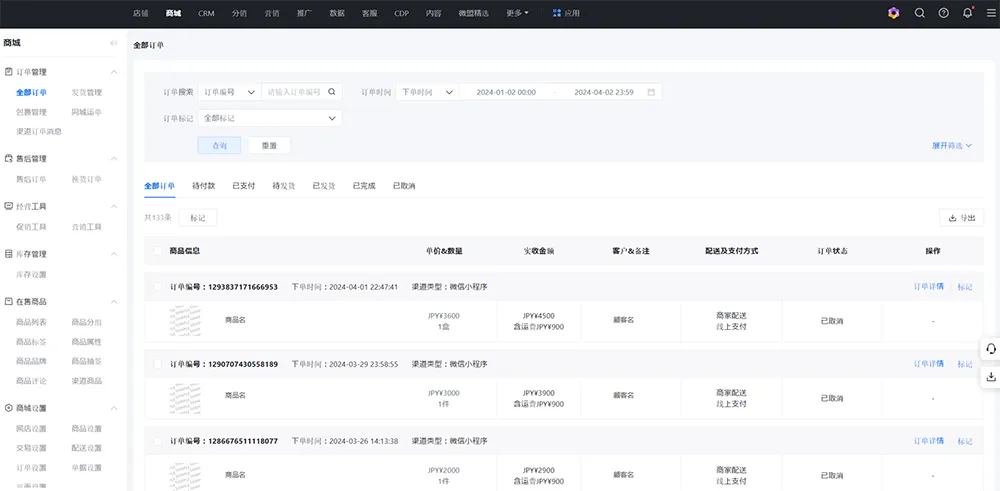Click the search icon in the order number field
The width and height of the screenshot is (1000, 491).
332,92
